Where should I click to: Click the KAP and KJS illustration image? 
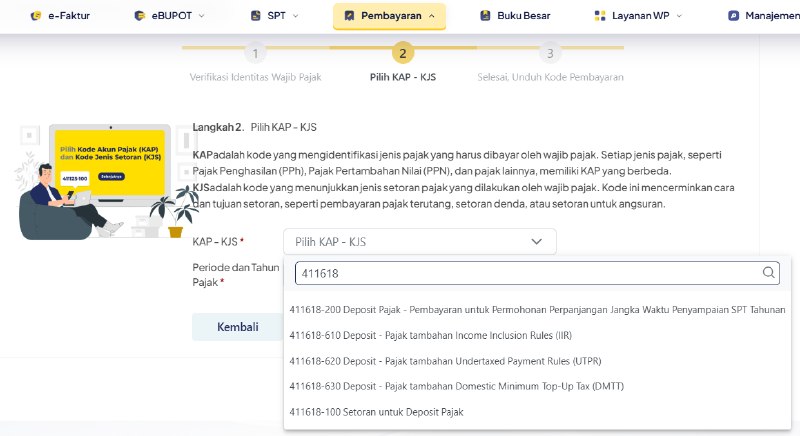(x=109, y=181)
